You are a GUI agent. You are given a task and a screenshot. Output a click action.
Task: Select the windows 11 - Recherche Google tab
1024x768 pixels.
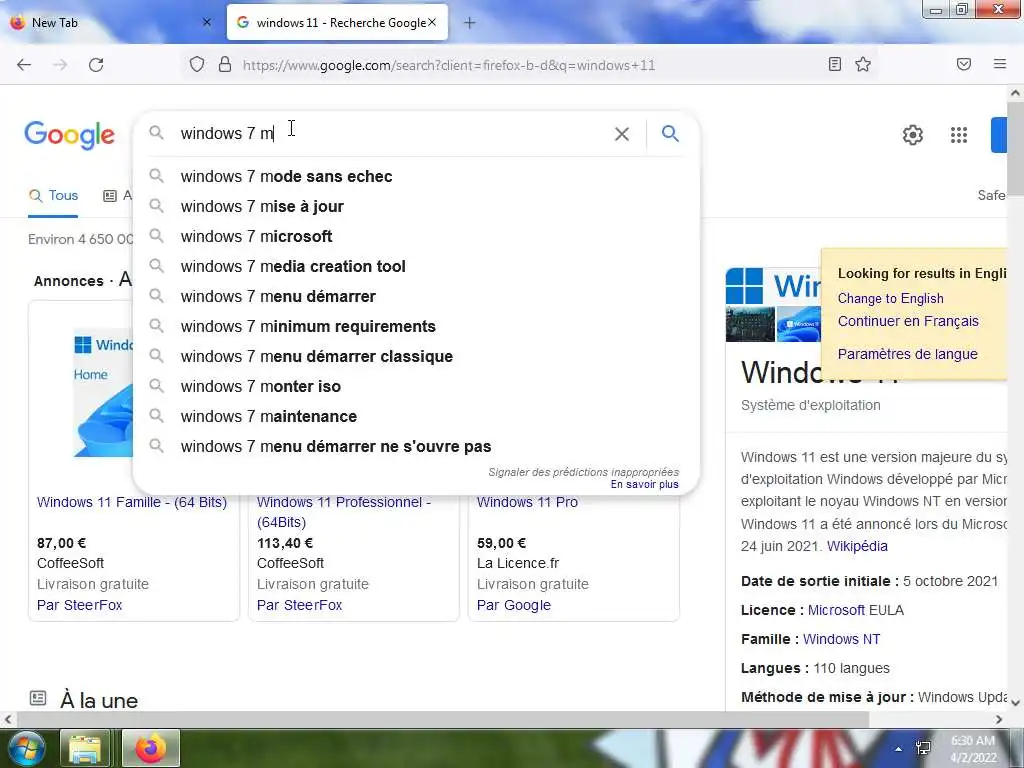pyautogui.click(x=337, y=22)
